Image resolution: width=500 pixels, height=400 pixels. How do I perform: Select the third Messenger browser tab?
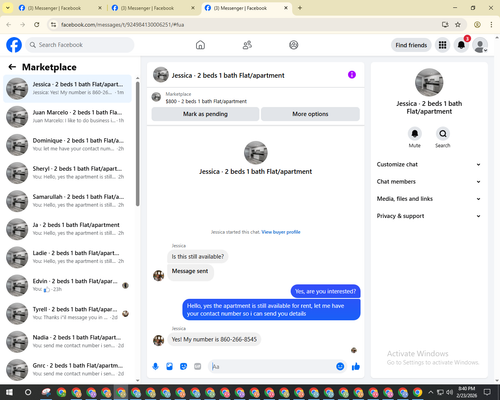click(x=246, y=8)
